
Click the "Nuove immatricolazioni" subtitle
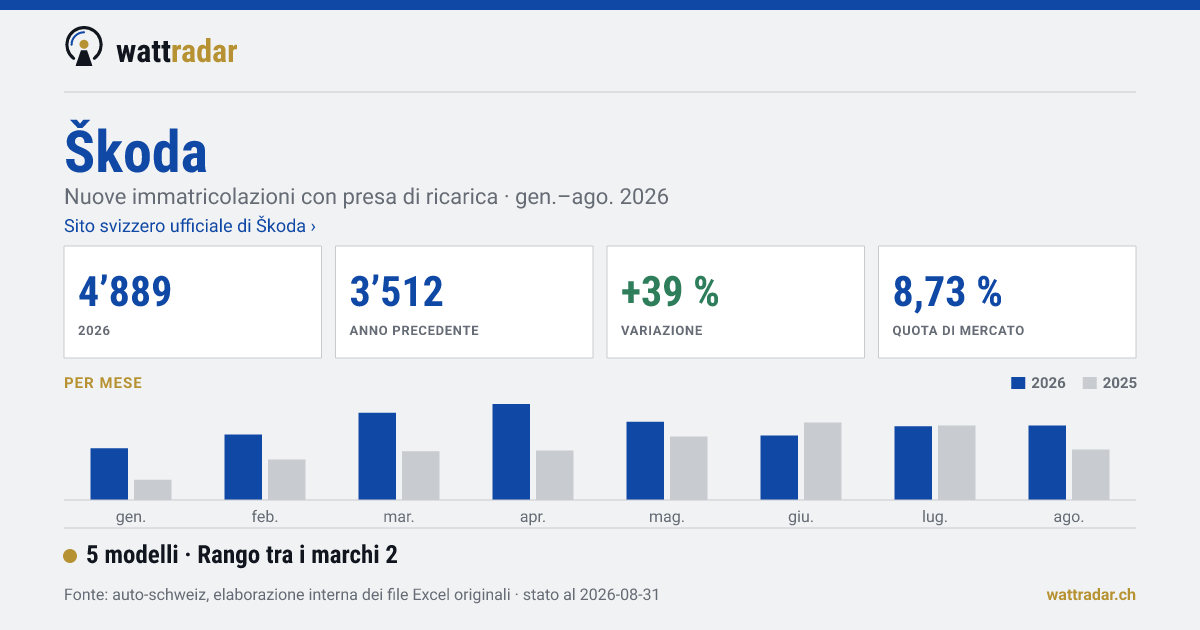(366, 196)
